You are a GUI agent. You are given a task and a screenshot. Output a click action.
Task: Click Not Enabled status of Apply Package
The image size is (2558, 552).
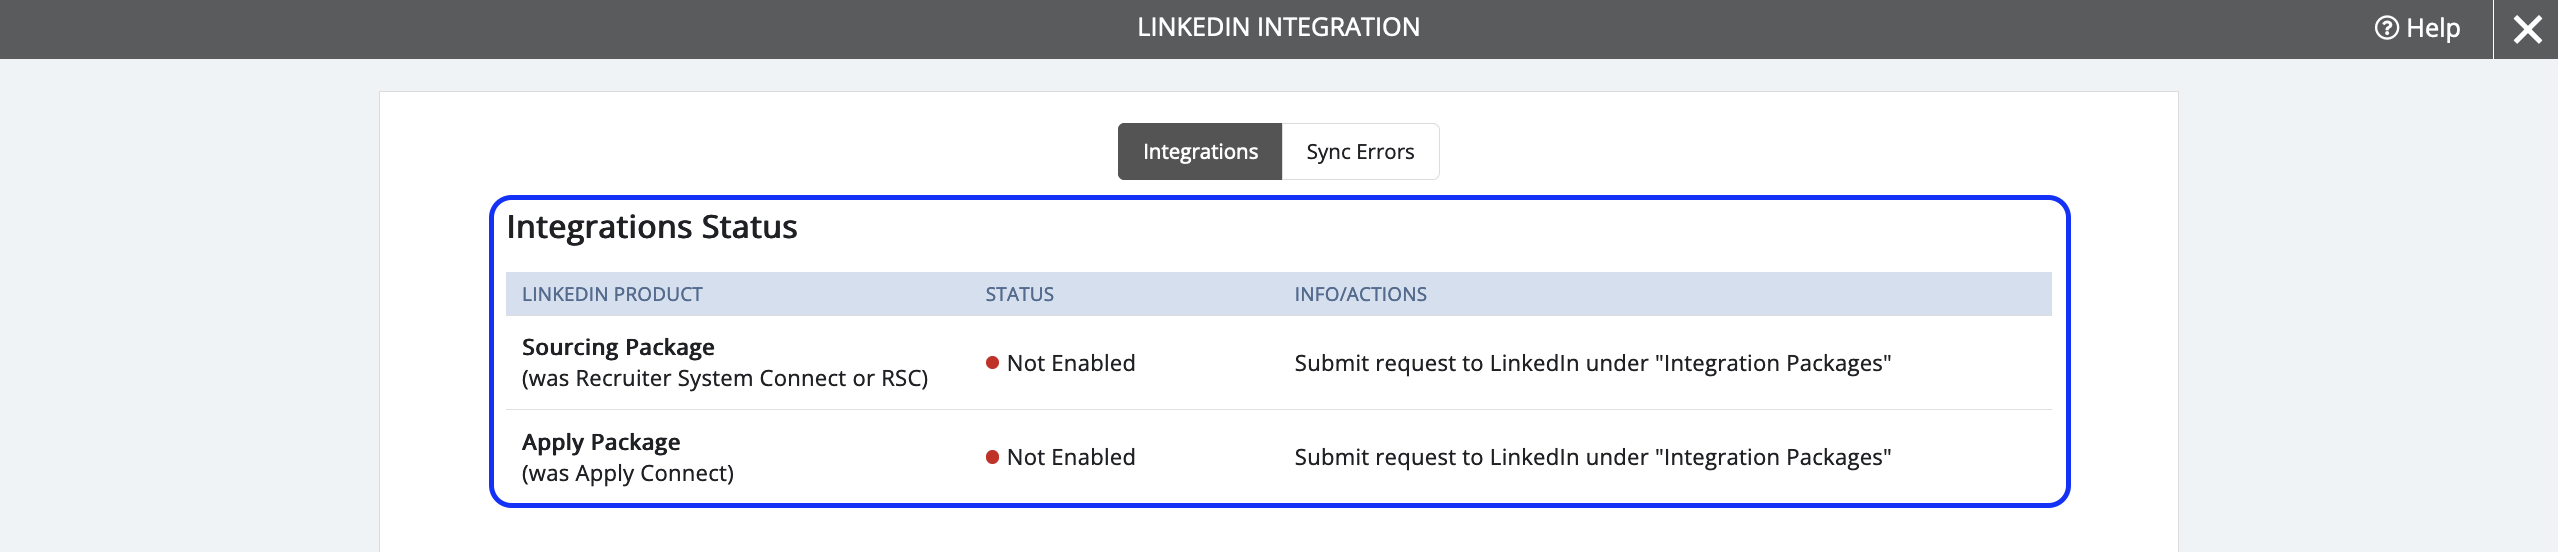coord(1071,457)
